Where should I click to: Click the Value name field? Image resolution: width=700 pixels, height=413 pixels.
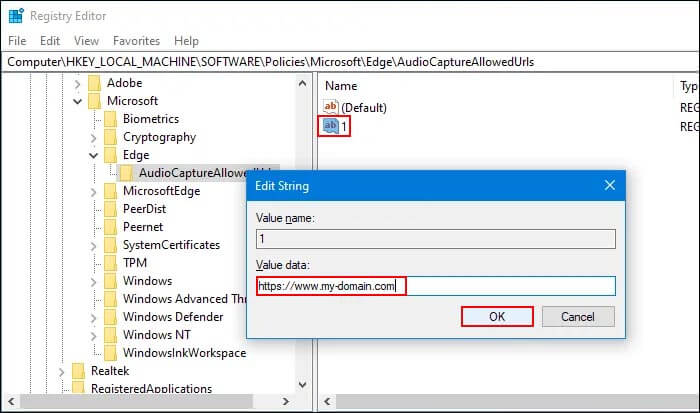436,239
